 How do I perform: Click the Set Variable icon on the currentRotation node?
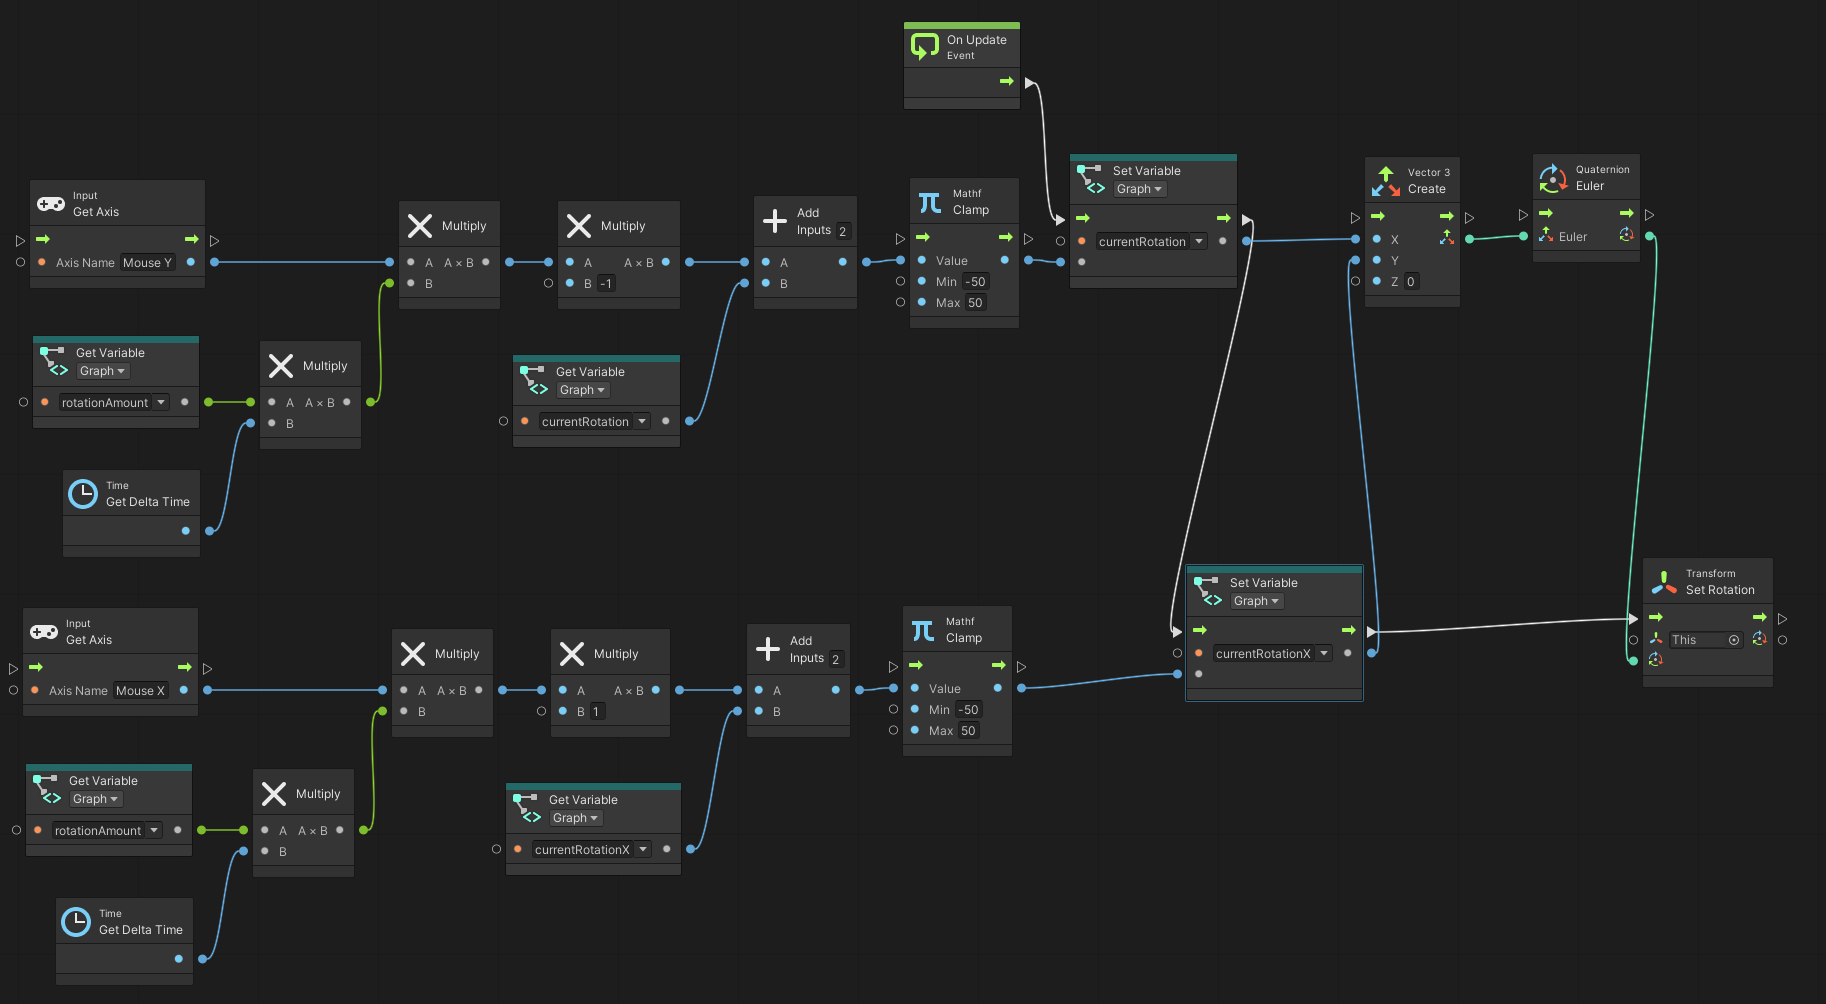pyautogui.click(x=1090, y=180)
